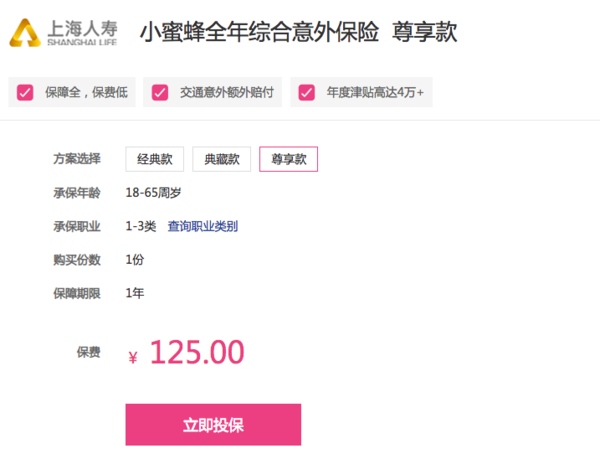
Task: Select the 经典款 plan option
Action: [x=155, y=159]
